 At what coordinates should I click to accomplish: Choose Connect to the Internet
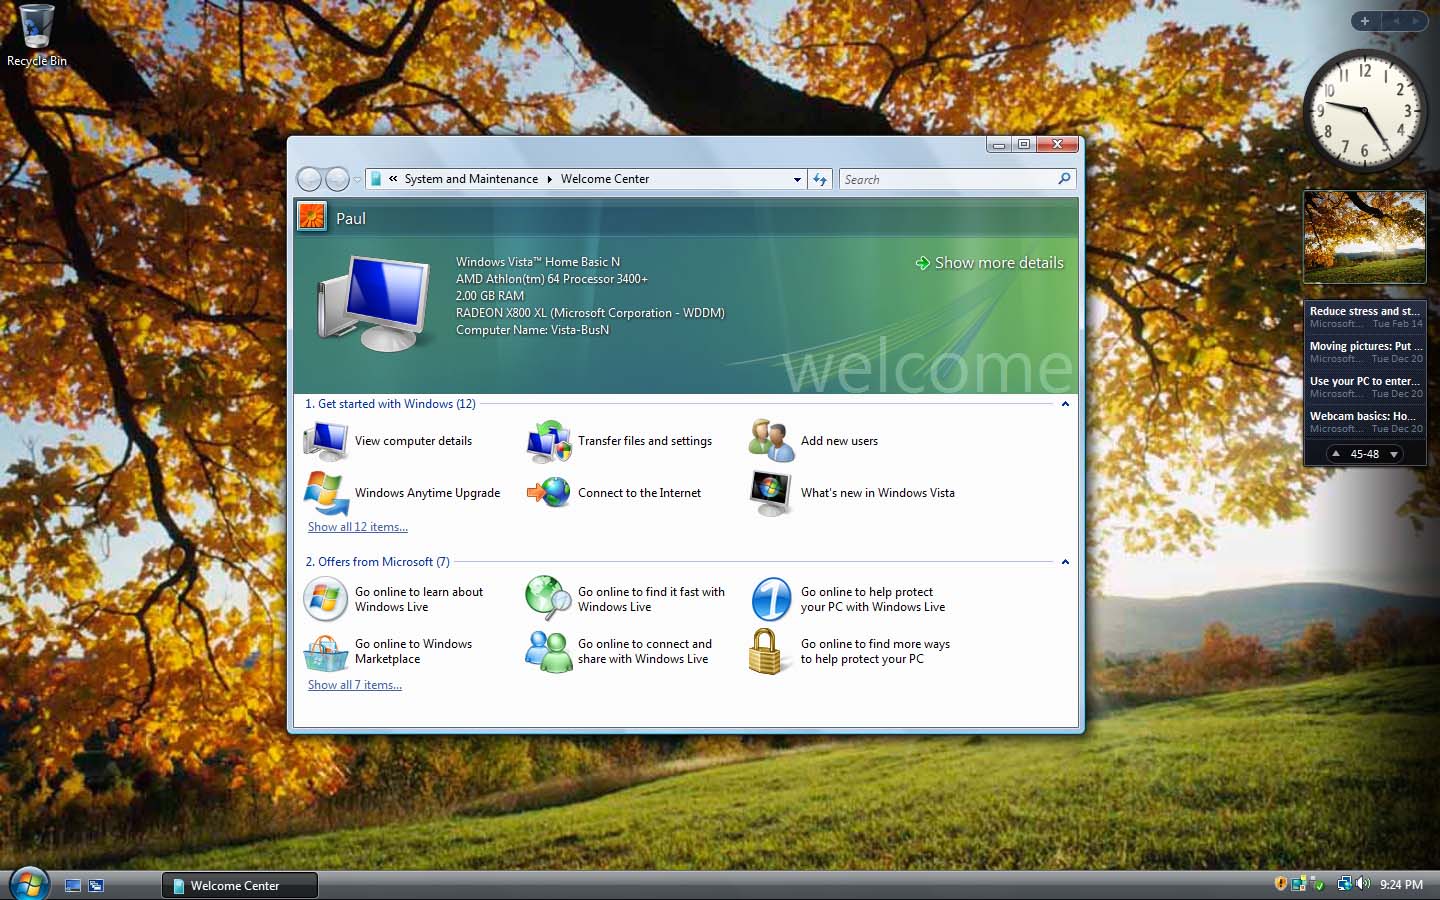click(614, 493)
